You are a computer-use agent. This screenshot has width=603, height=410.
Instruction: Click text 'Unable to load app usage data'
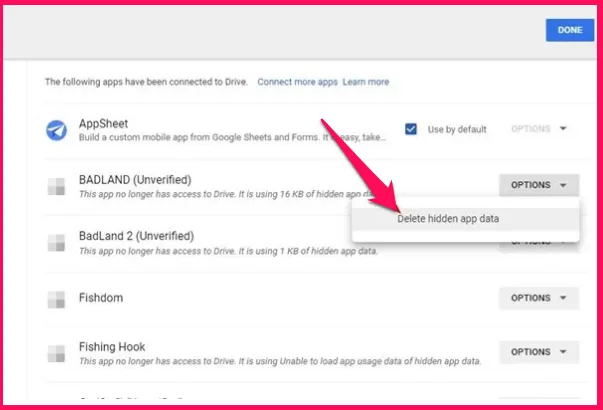coord(341,361)
